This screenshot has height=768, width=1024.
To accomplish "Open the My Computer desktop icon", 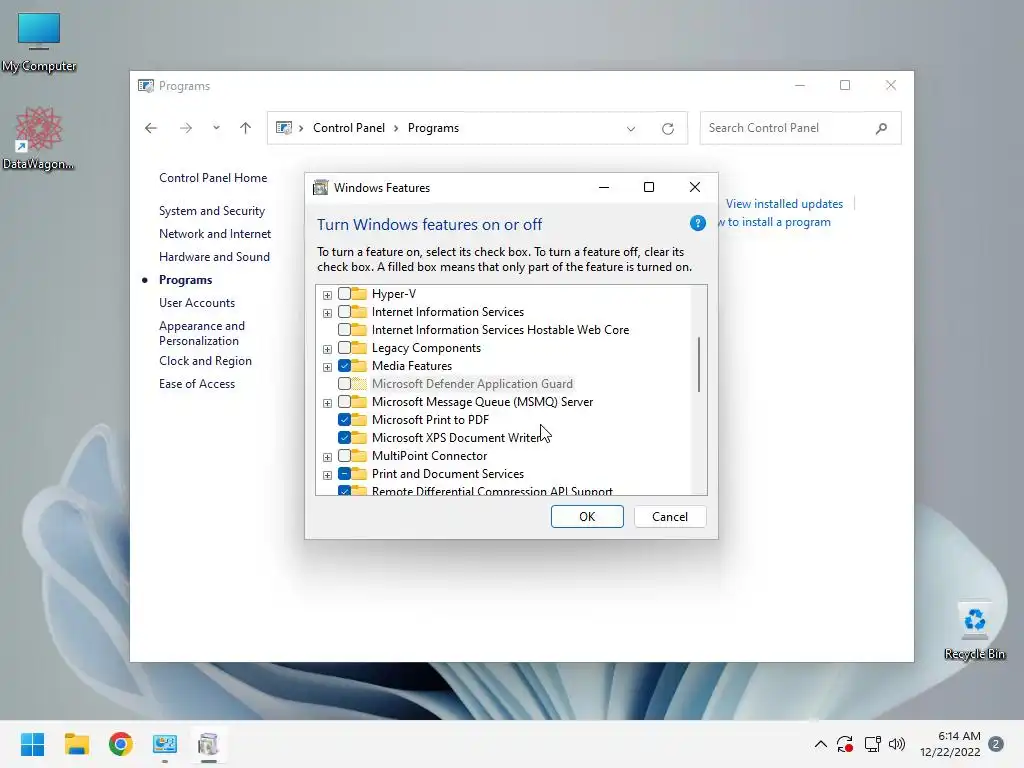I will 39,40.
